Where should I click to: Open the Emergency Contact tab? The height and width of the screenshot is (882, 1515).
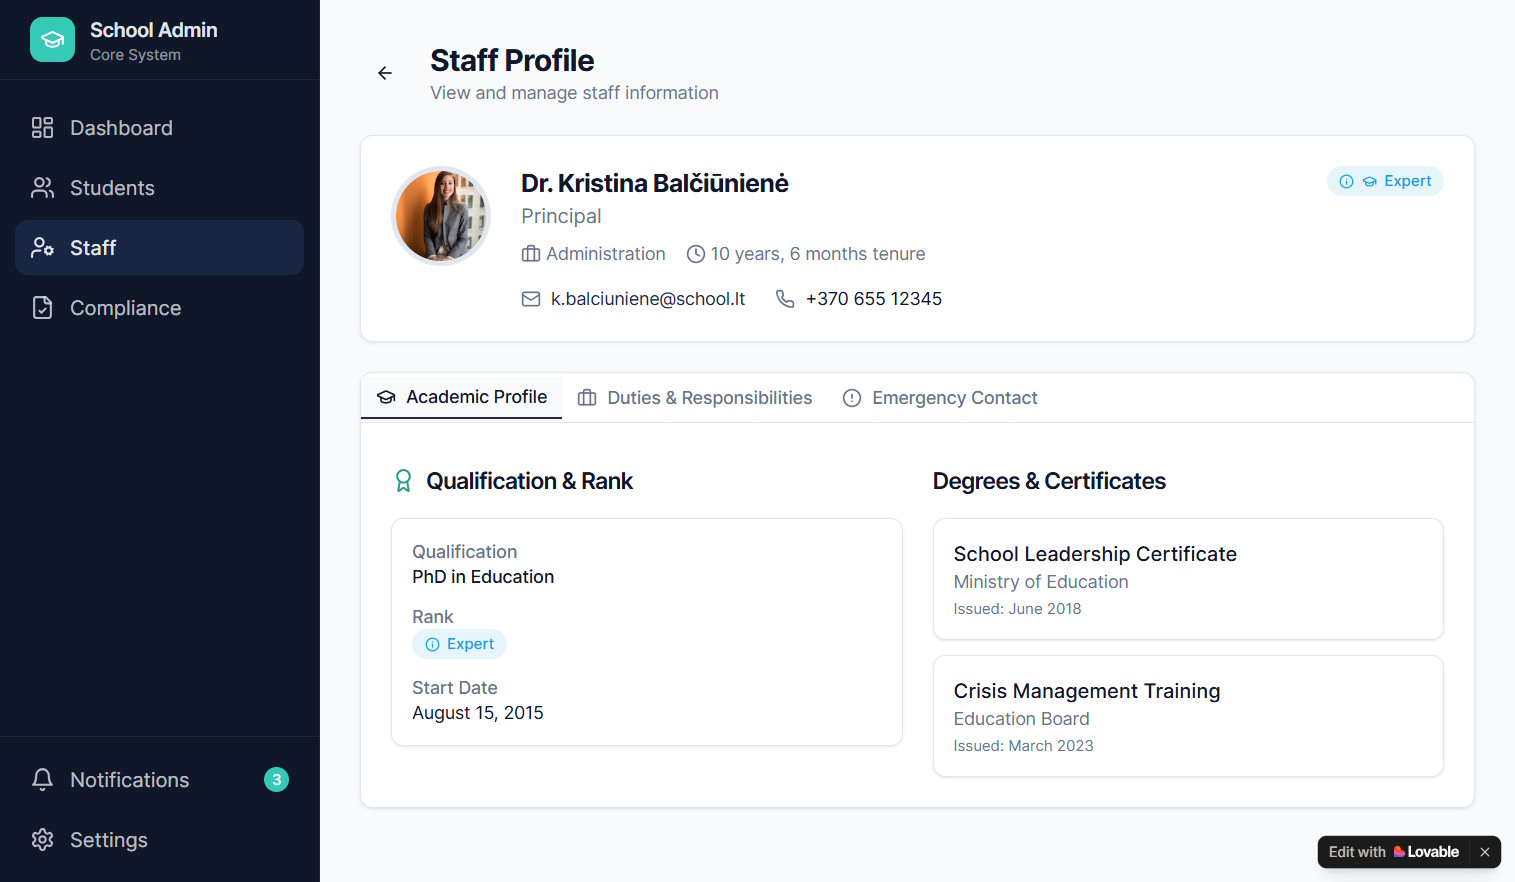click(939, 397)
